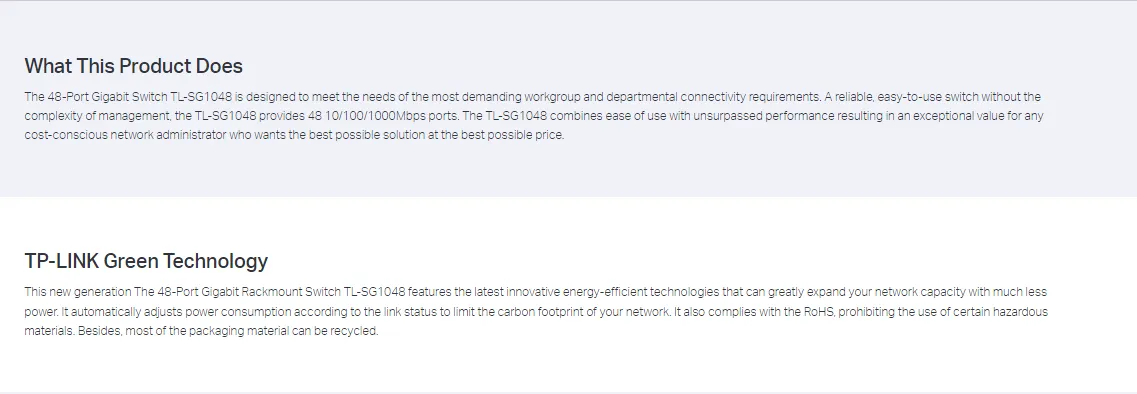Click the "TP-LINK Green Technology" heading
The image size is (1137, 394).
pos(146,260)
